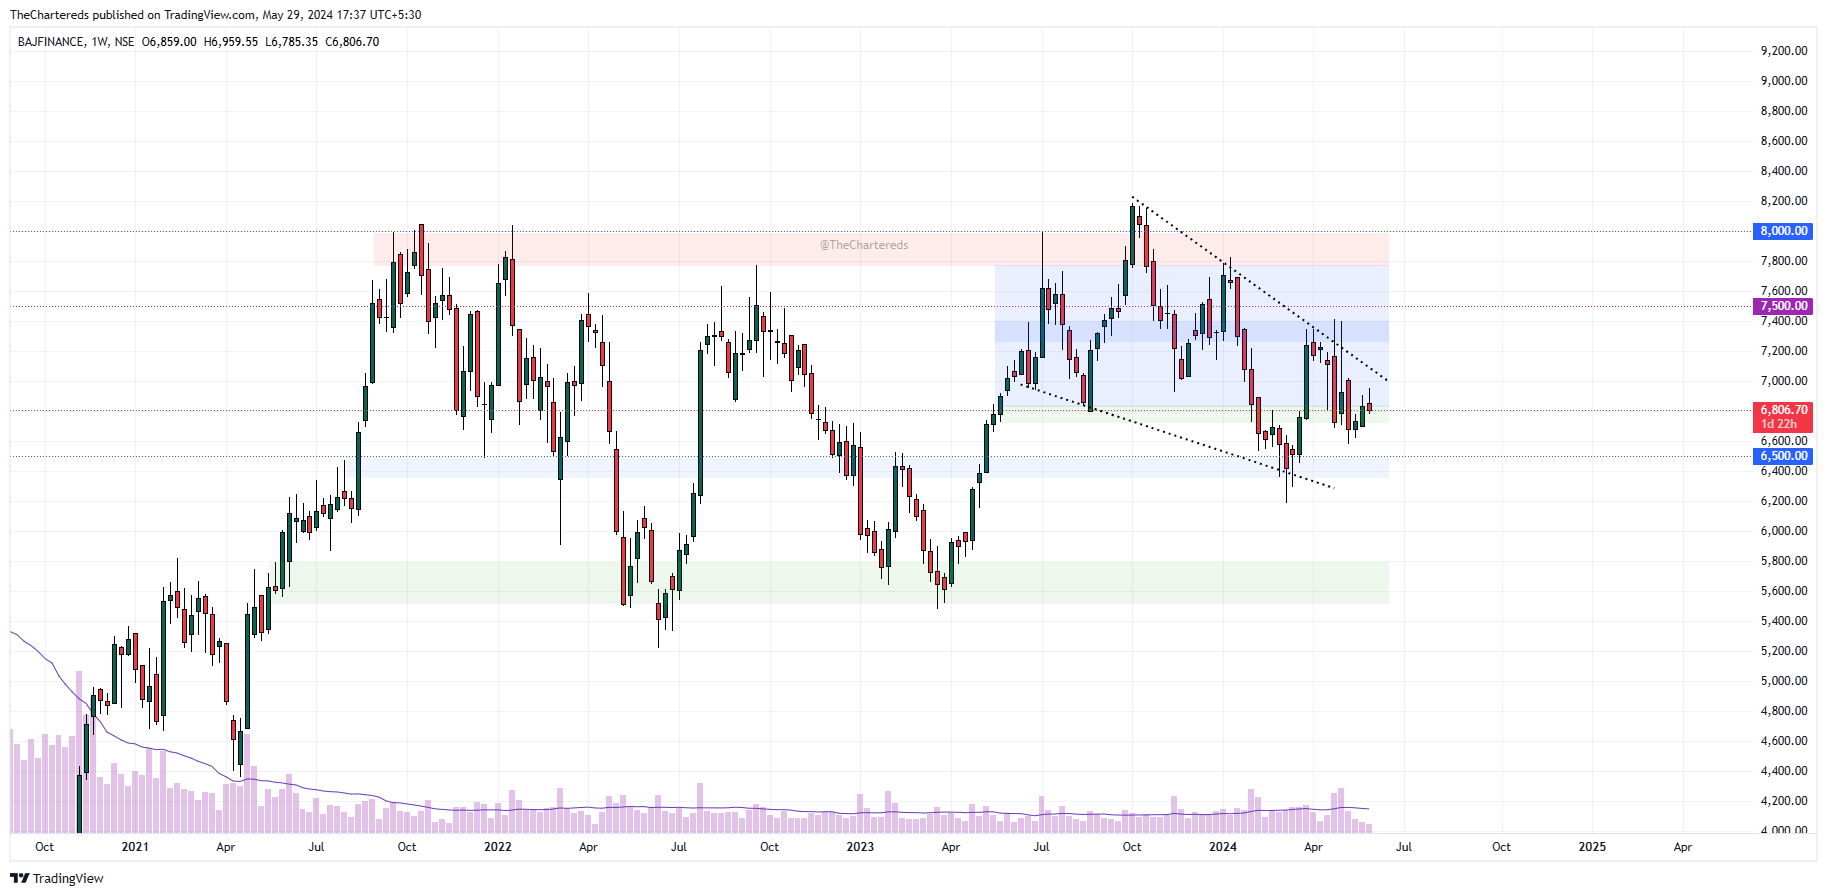This screenshot has width=1827, height=896.
Task: Click the 5,000.00 price axis label
Action: point(1784,681)
